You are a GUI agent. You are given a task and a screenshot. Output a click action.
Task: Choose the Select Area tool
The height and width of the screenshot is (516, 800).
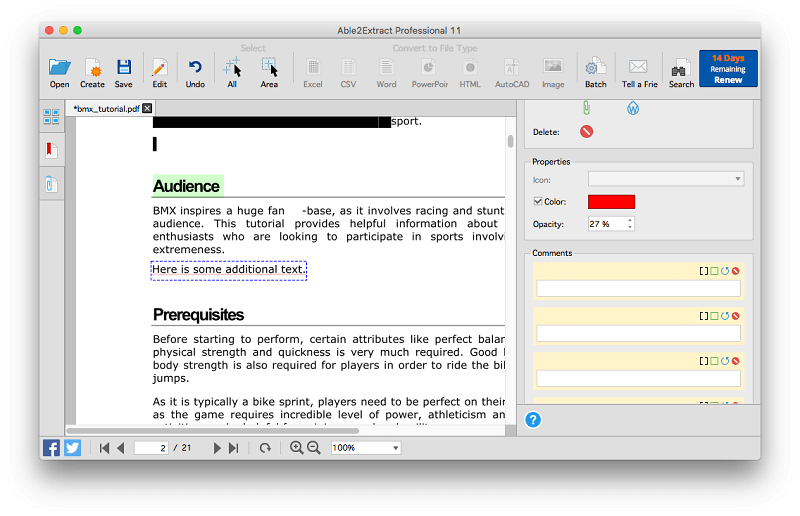click(x=269, y=72)
